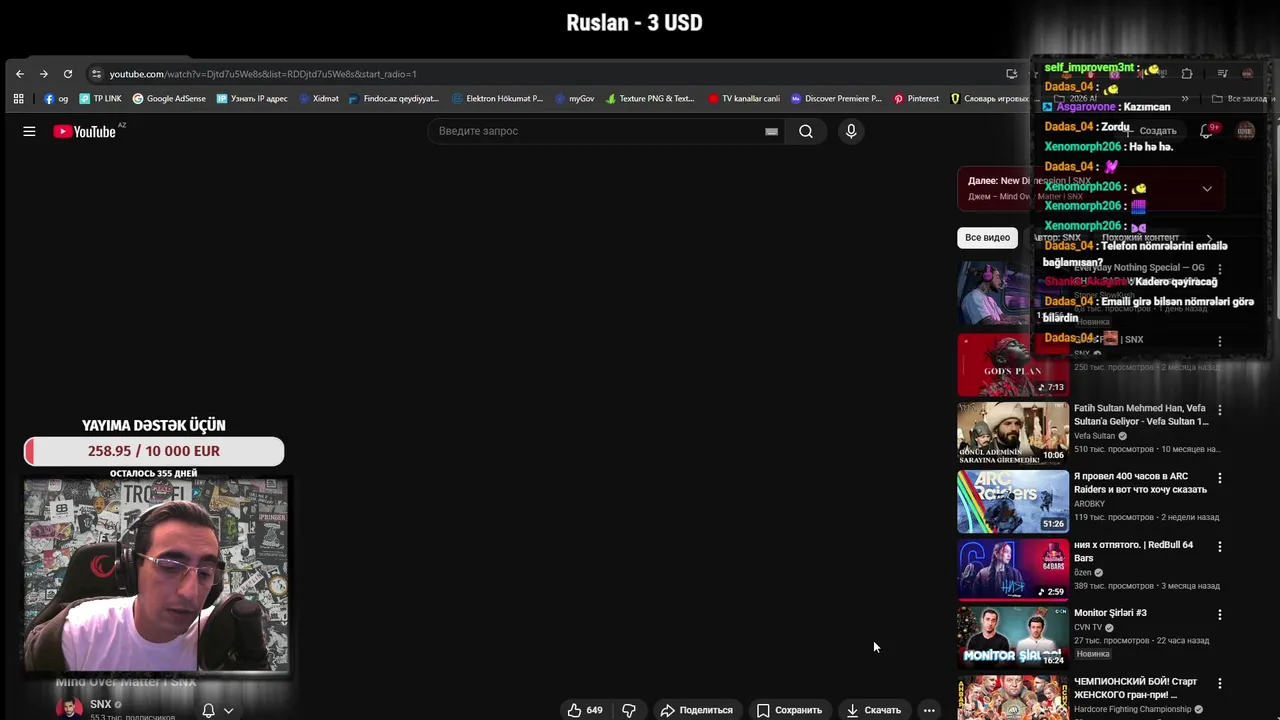Click the search magnifier button
This screenshot has width=1280, height=720.
pyautogui.click(x=806, y=131)
